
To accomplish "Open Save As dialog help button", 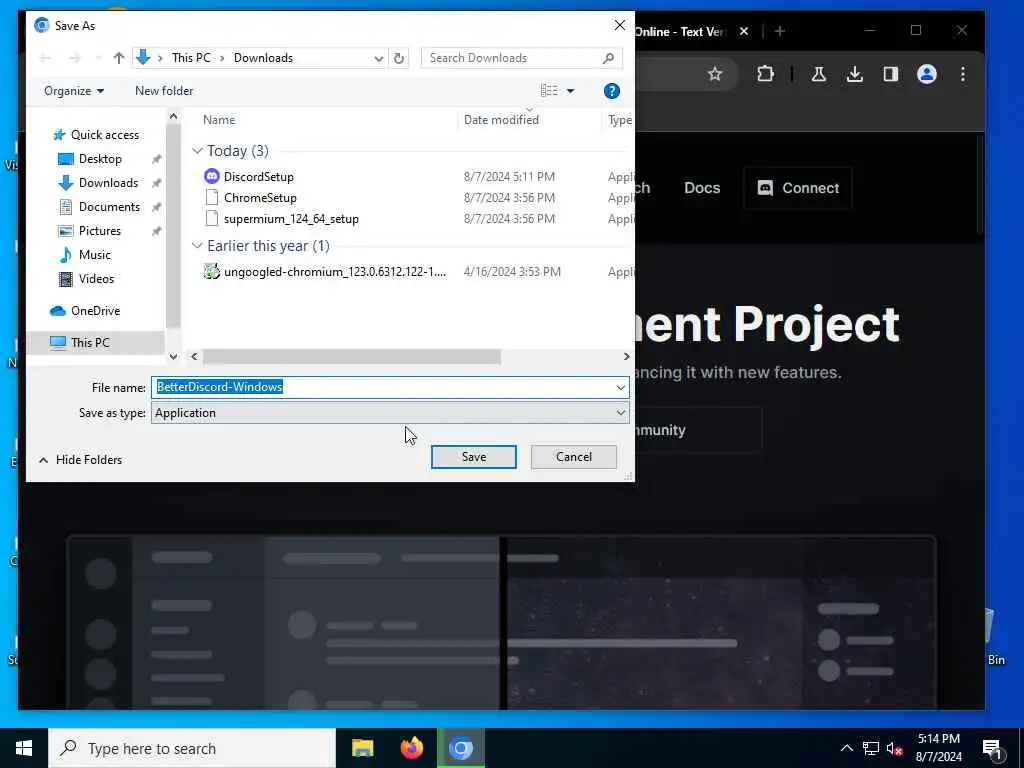I will [611, 91].
